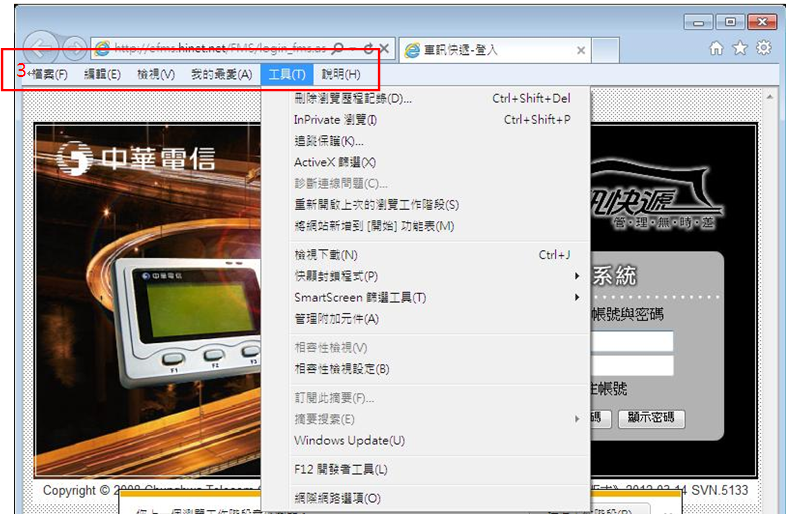Open Favorites star icon
The height and width of the screenshot is (514, 786).
(x=740, y=48)
